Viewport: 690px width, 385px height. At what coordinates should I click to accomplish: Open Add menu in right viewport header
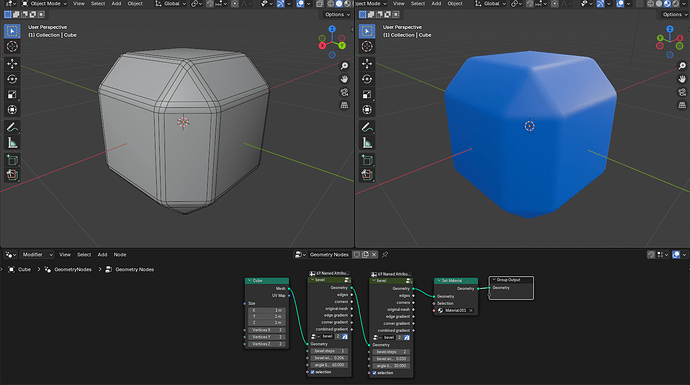click(x=436, y=4)
